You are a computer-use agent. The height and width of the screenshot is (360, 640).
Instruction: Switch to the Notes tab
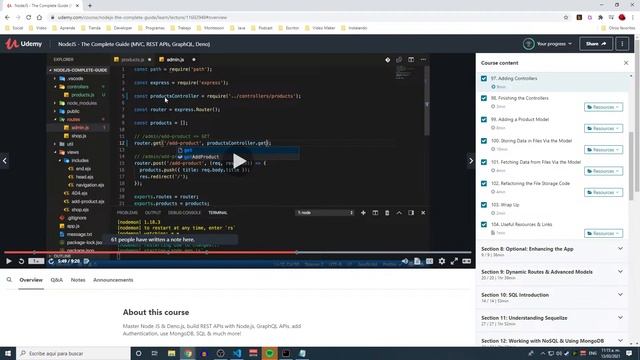tap(78, 280)
